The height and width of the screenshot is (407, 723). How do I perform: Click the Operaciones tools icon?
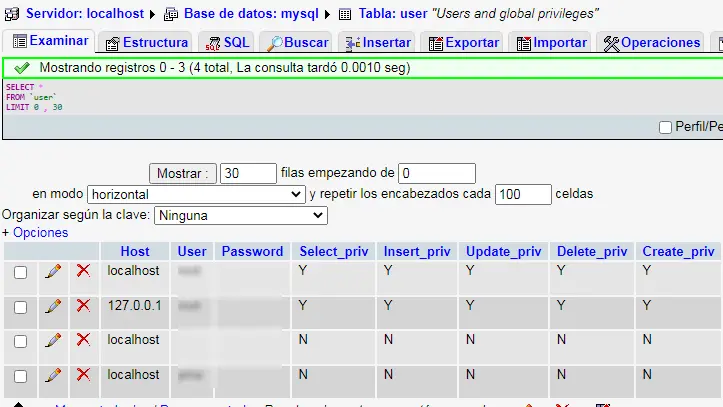pos(611,44)
